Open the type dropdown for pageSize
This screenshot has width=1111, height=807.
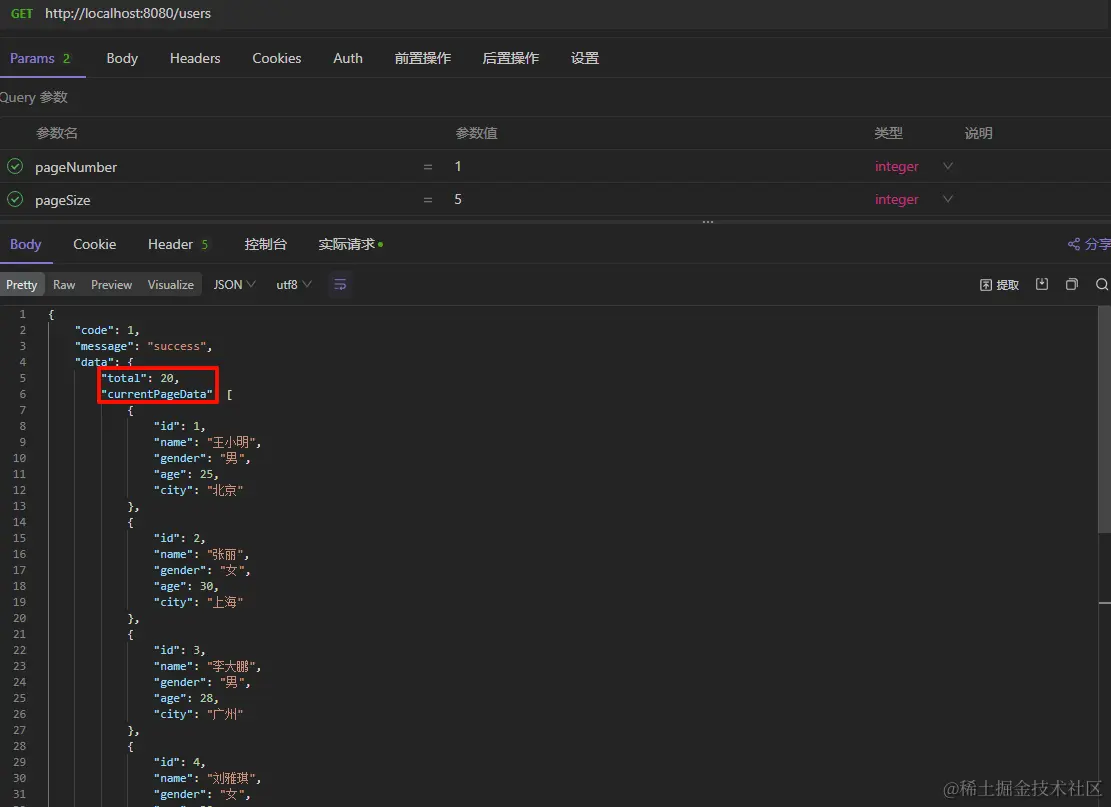point(947,199)
